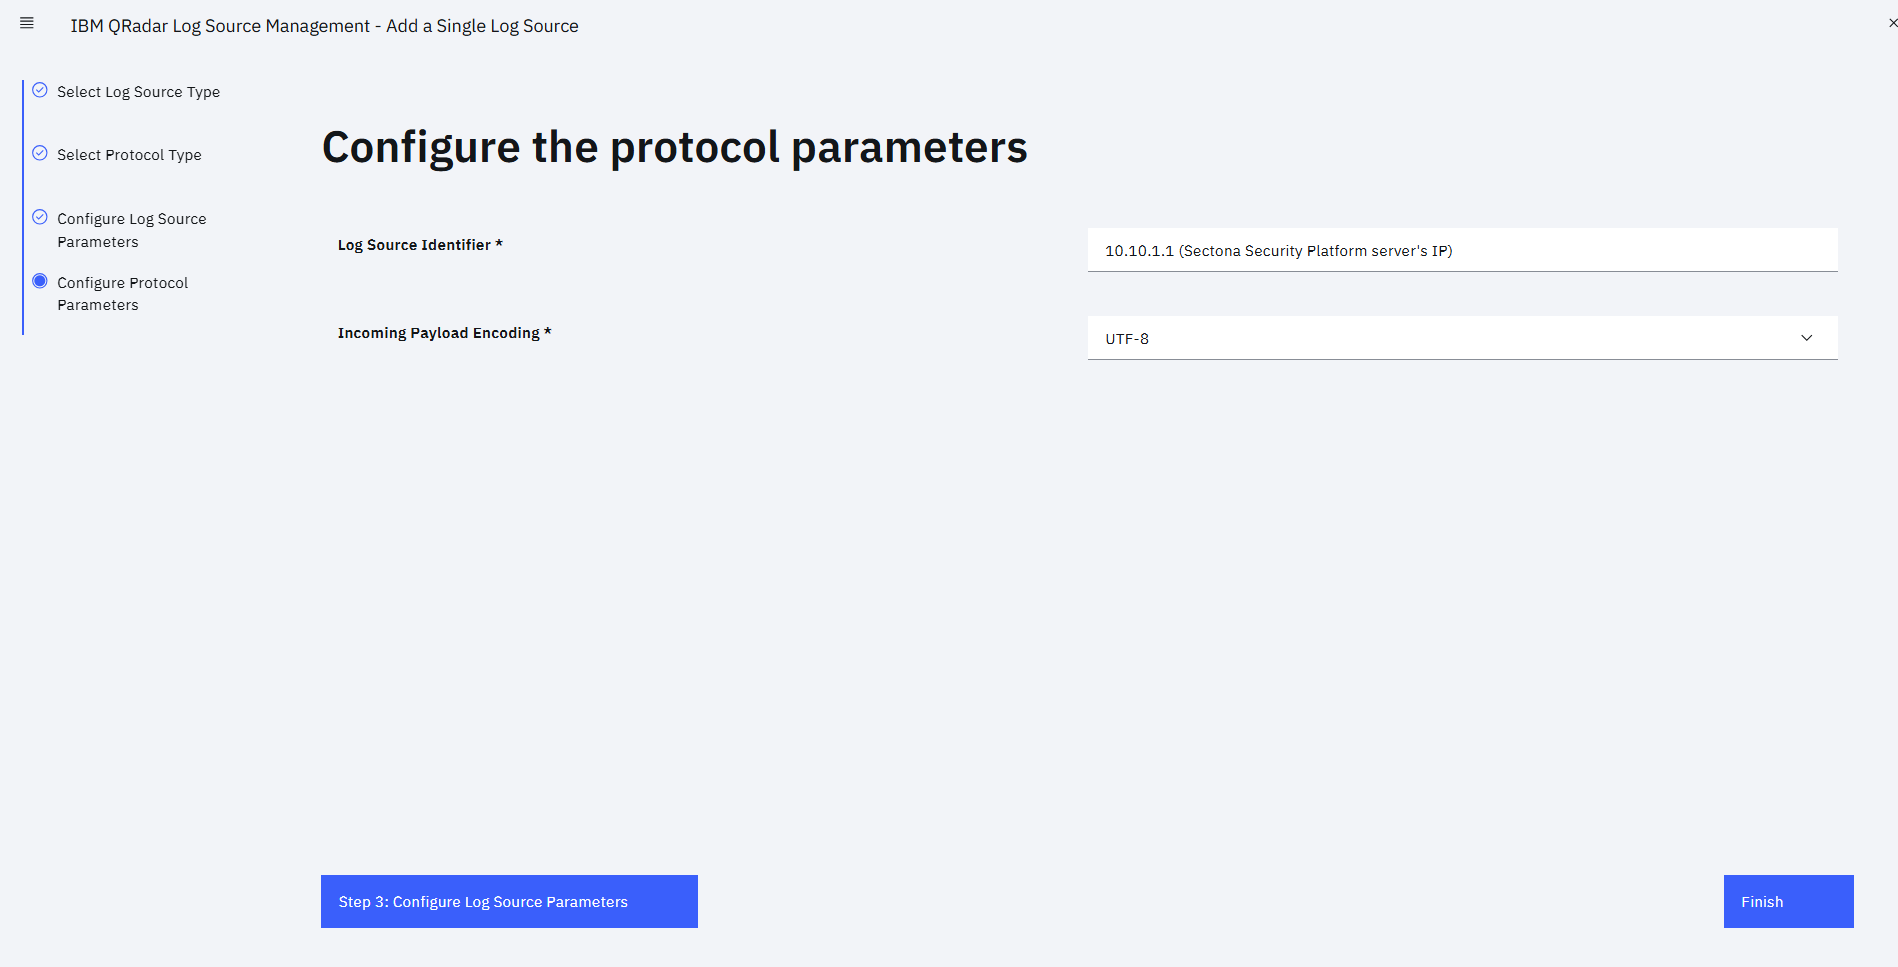The height and width of the screenshot is (967, 1898).
Task: Expand encoding options via the chevron arrow
Action: 1806,338
